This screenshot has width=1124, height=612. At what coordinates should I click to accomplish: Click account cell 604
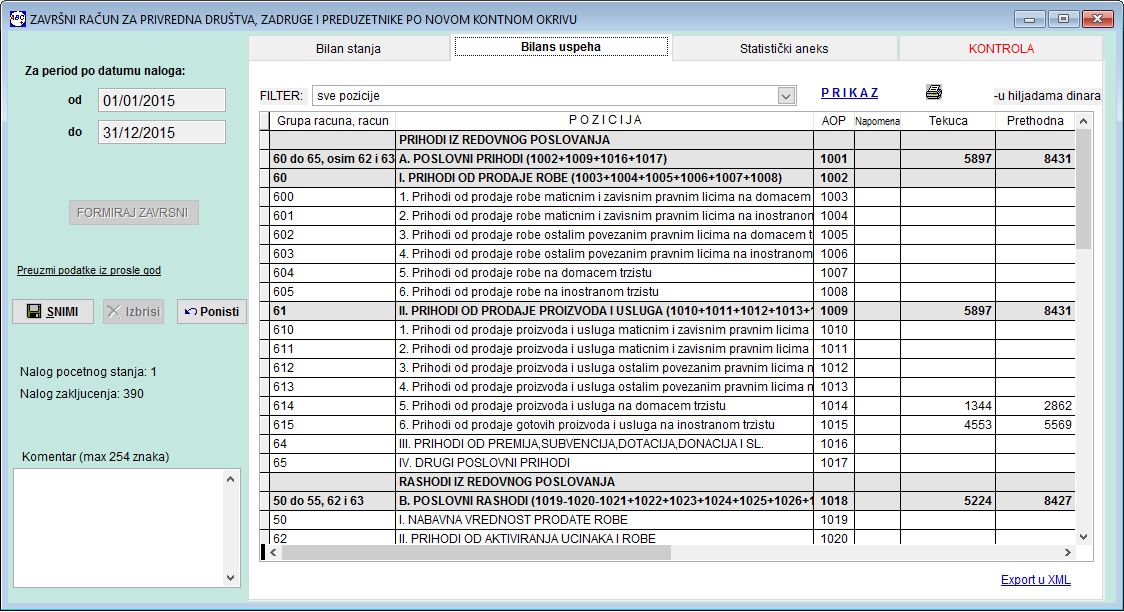coord(333,273)
